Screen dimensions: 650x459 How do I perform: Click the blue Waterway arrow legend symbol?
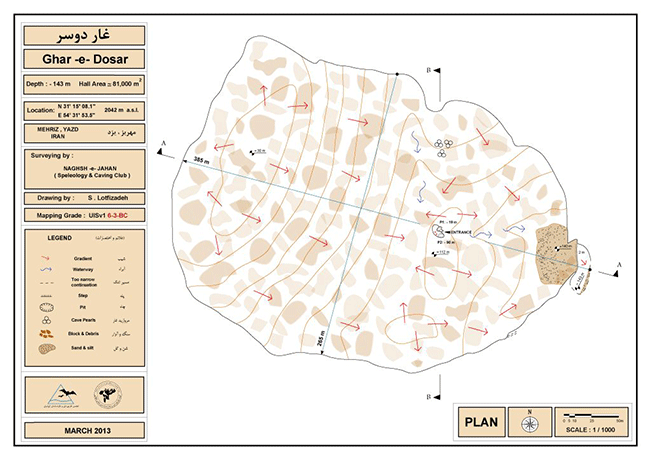45,270
